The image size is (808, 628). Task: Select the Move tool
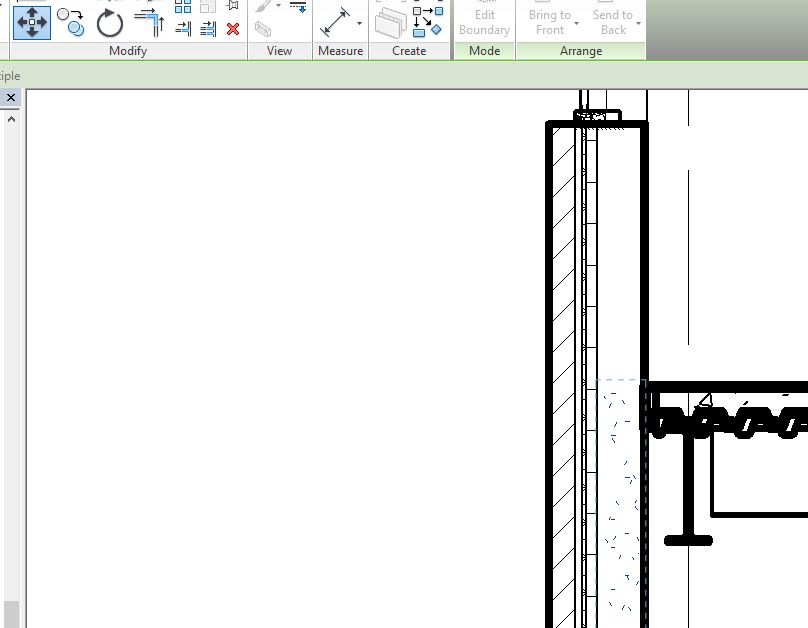point(32,21)
